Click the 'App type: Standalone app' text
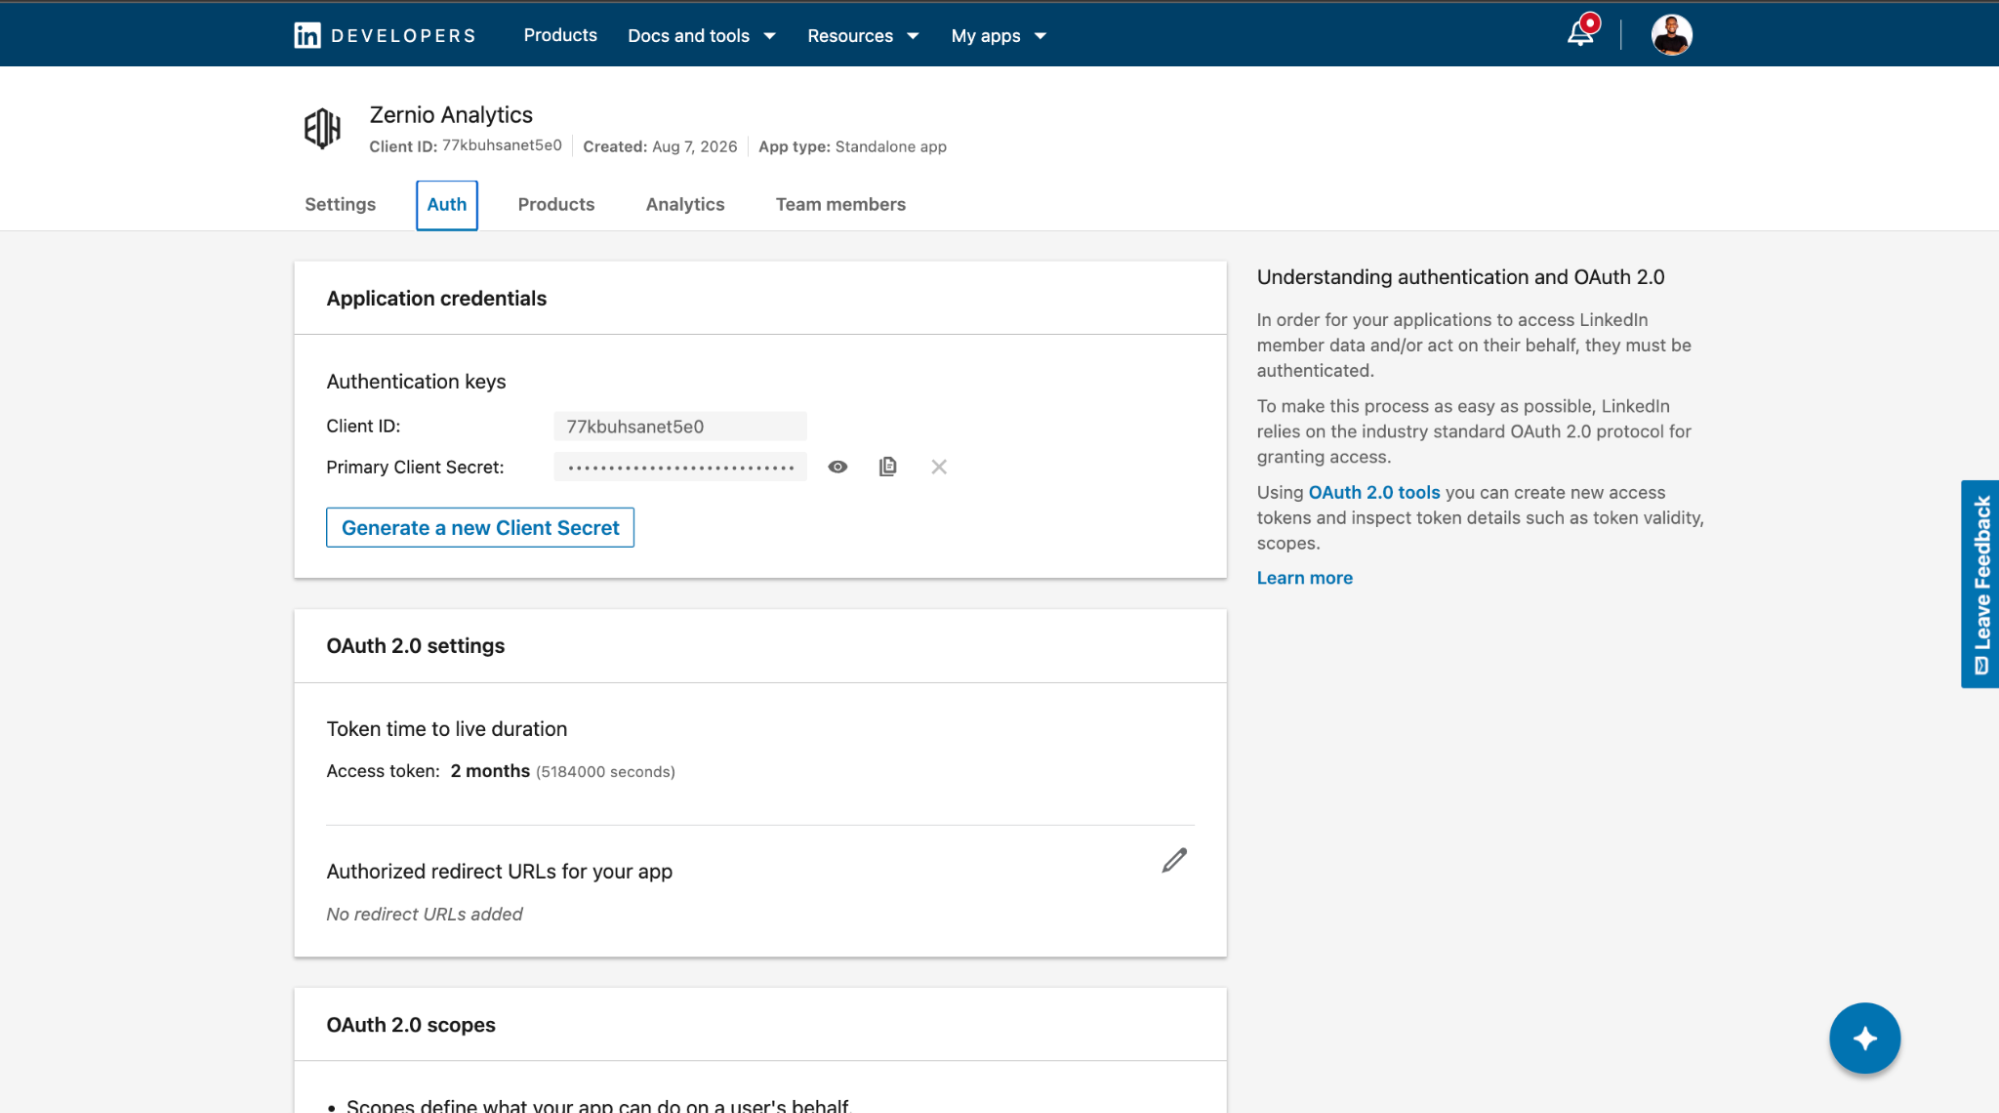Screen dimensions: 1999x1113 pyautogui.click(x=852, y=146)
